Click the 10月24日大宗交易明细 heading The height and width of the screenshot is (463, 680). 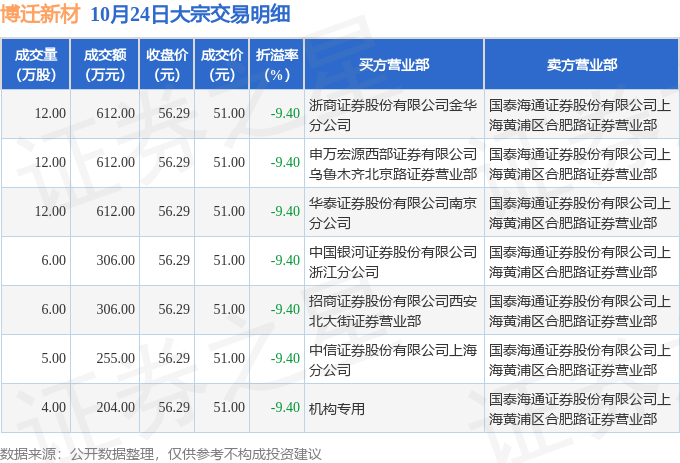[x=190, y=14]
